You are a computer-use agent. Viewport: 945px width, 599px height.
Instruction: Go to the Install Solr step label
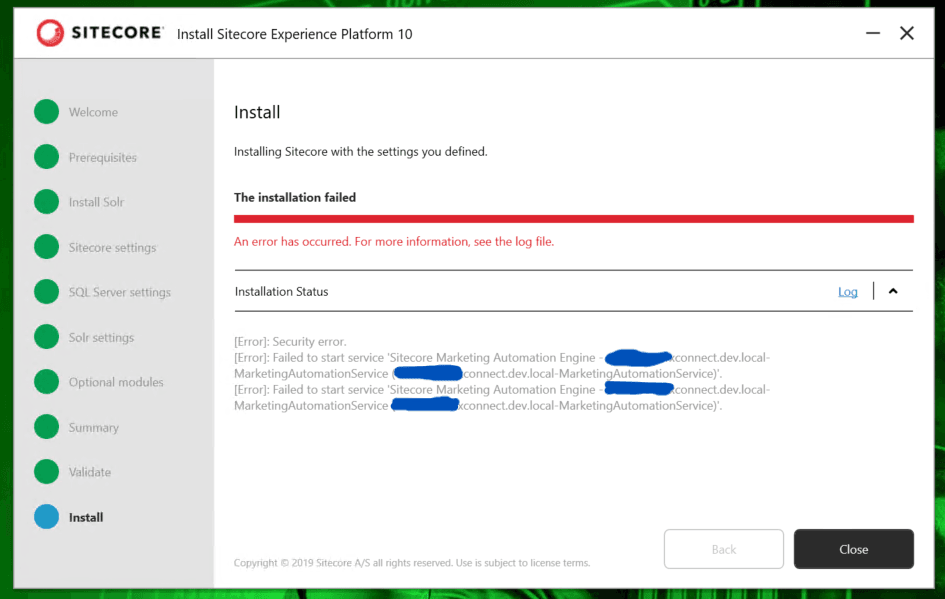(x=96, y=202)
